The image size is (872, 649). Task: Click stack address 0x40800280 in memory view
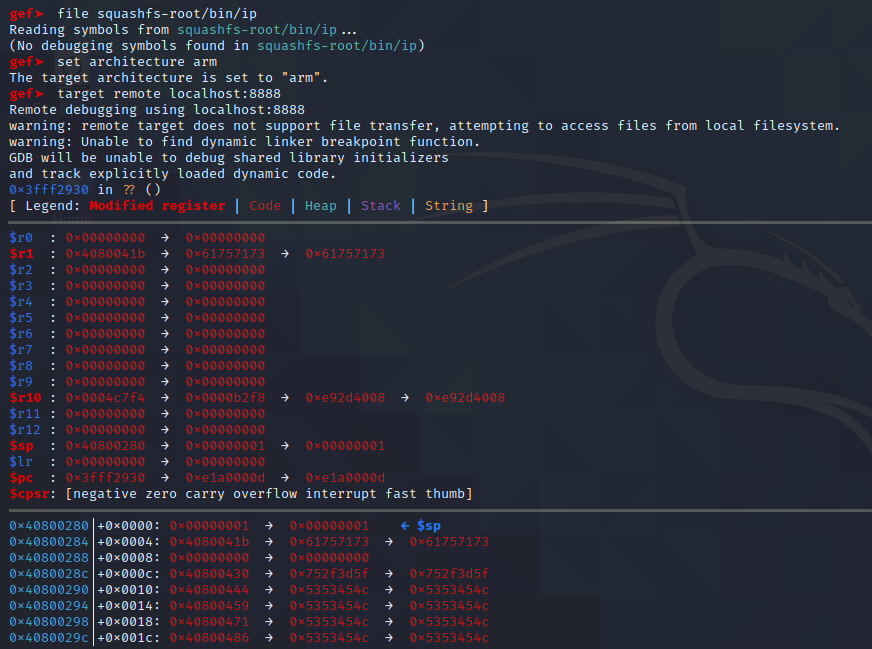[47, 525]
